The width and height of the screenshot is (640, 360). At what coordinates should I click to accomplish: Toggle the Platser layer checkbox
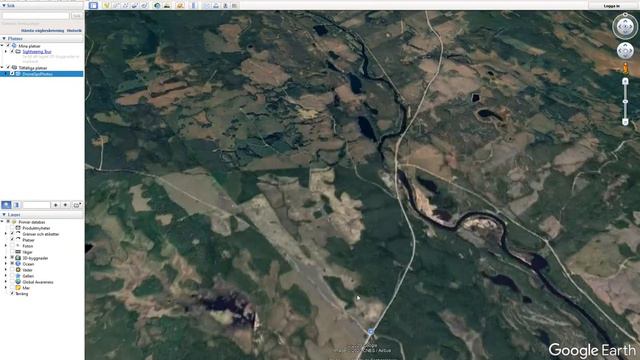point(12,240)
